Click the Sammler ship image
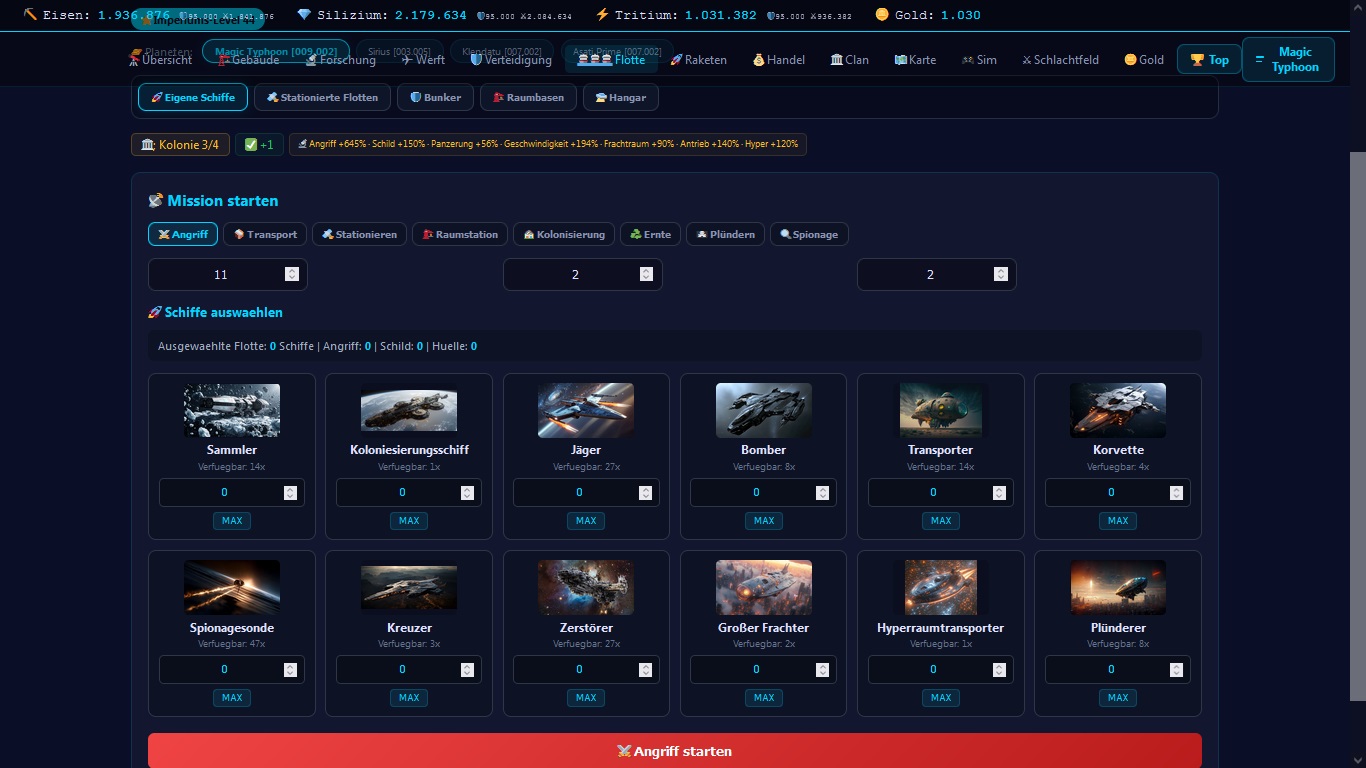This screenshot has height=768, width=1366. [x=232, y=410]
